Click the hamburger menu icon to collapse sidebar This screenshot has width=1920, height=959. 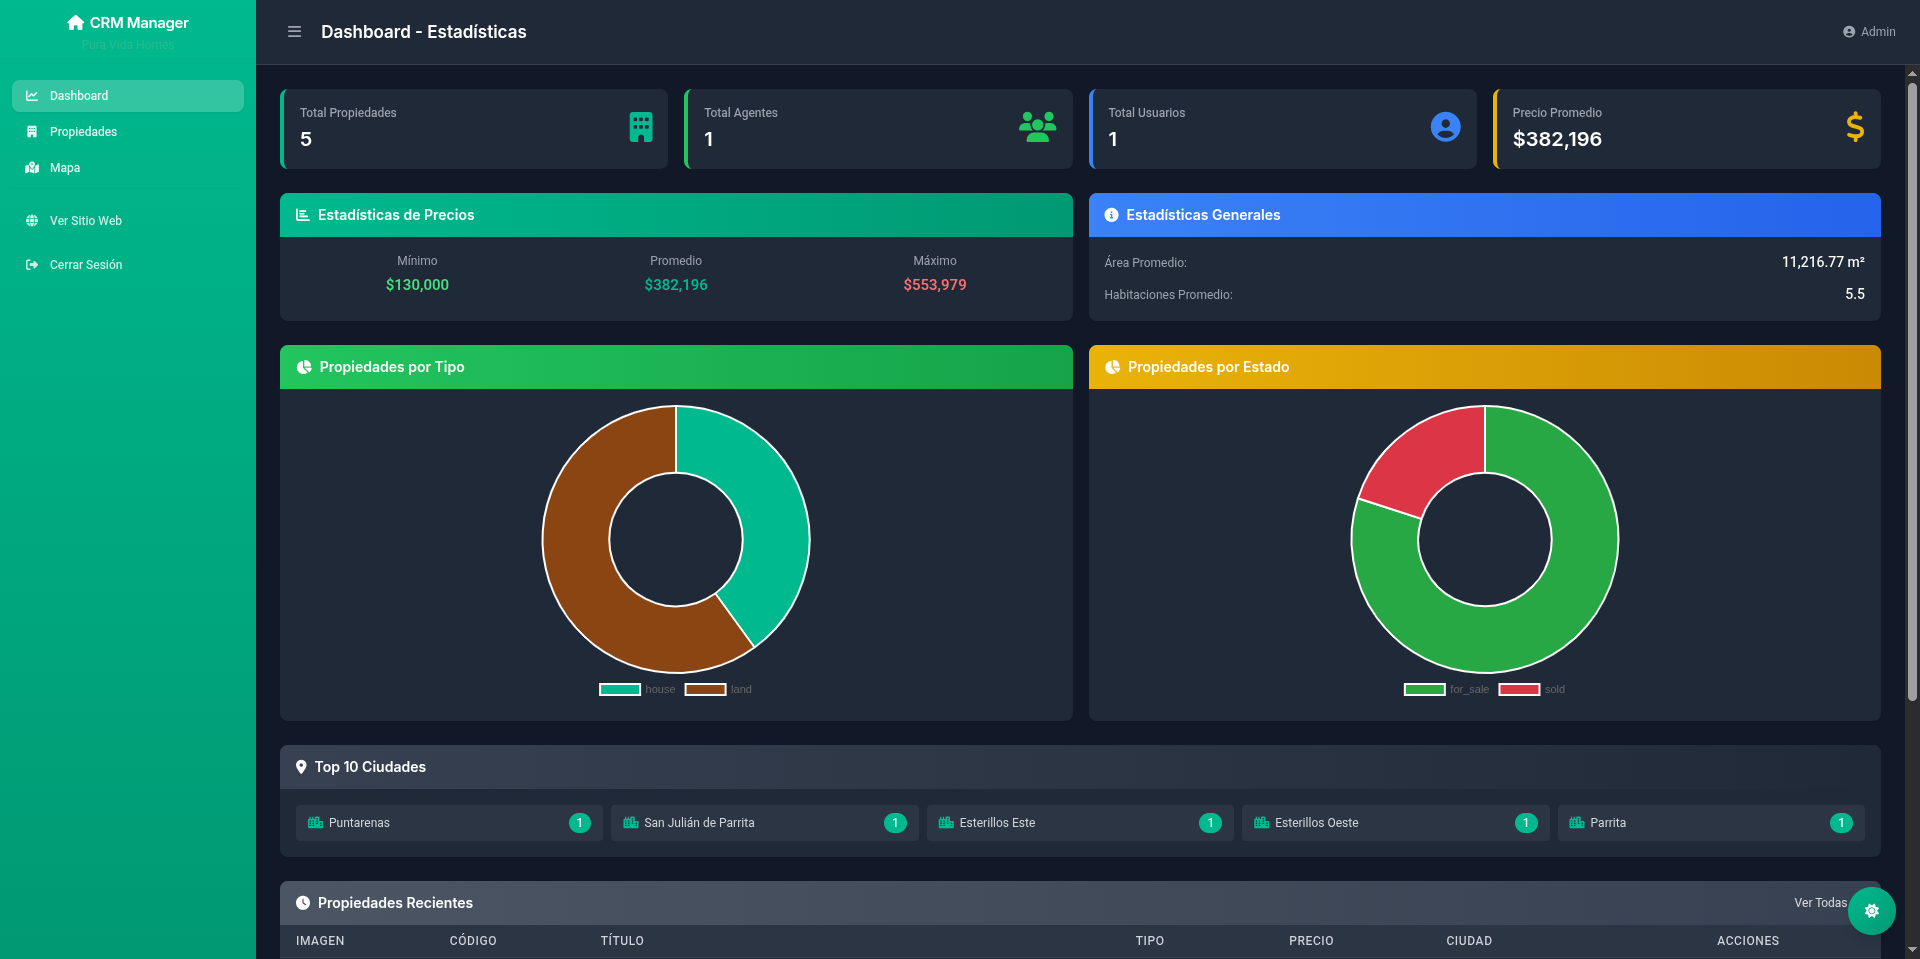pyautogui.click(x=294, y=32)
